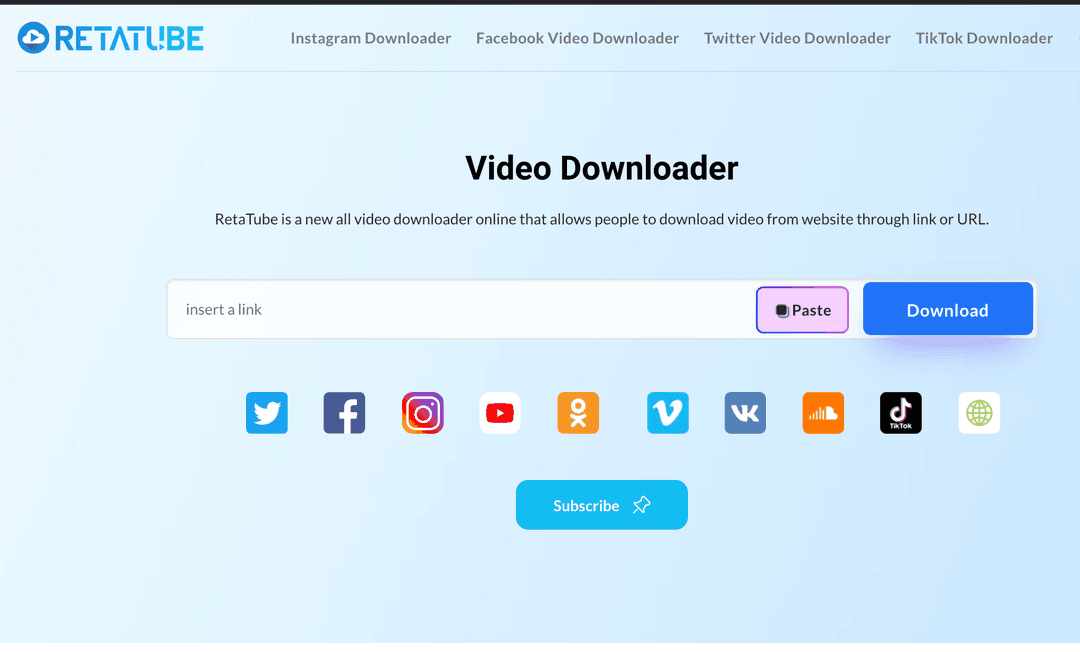Choose the Twitter bird icon
The image size is (1080, 652).
click(x=267, y=413)
